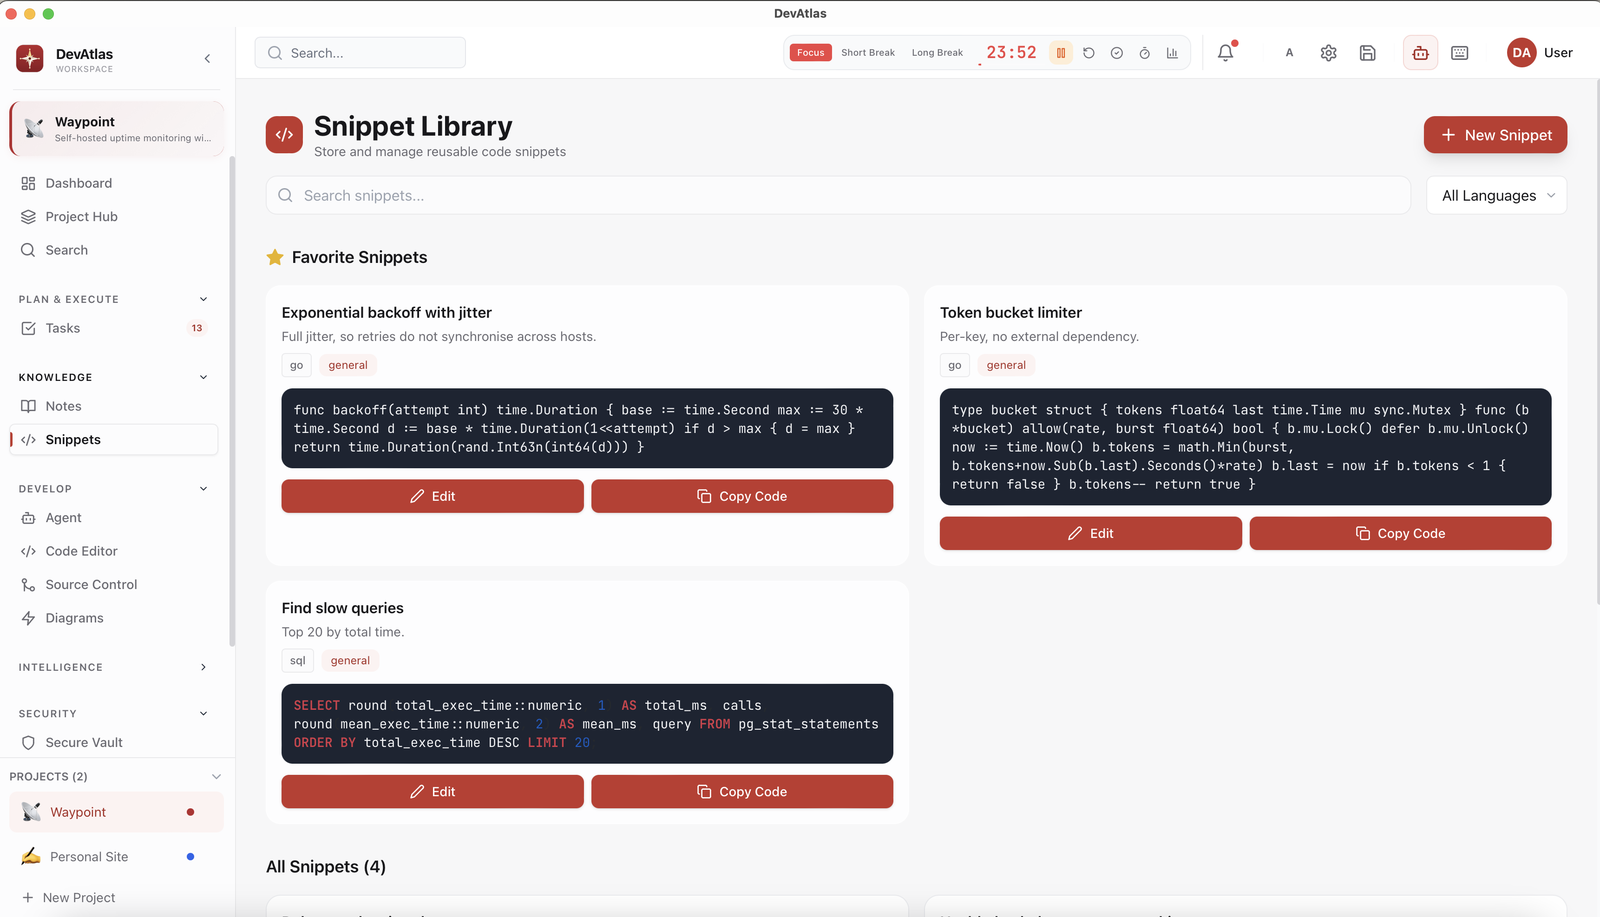This screenshot has height=917, width=1600.
Task: Collapse the sidebar with the chevron
Action: point(207,59)
